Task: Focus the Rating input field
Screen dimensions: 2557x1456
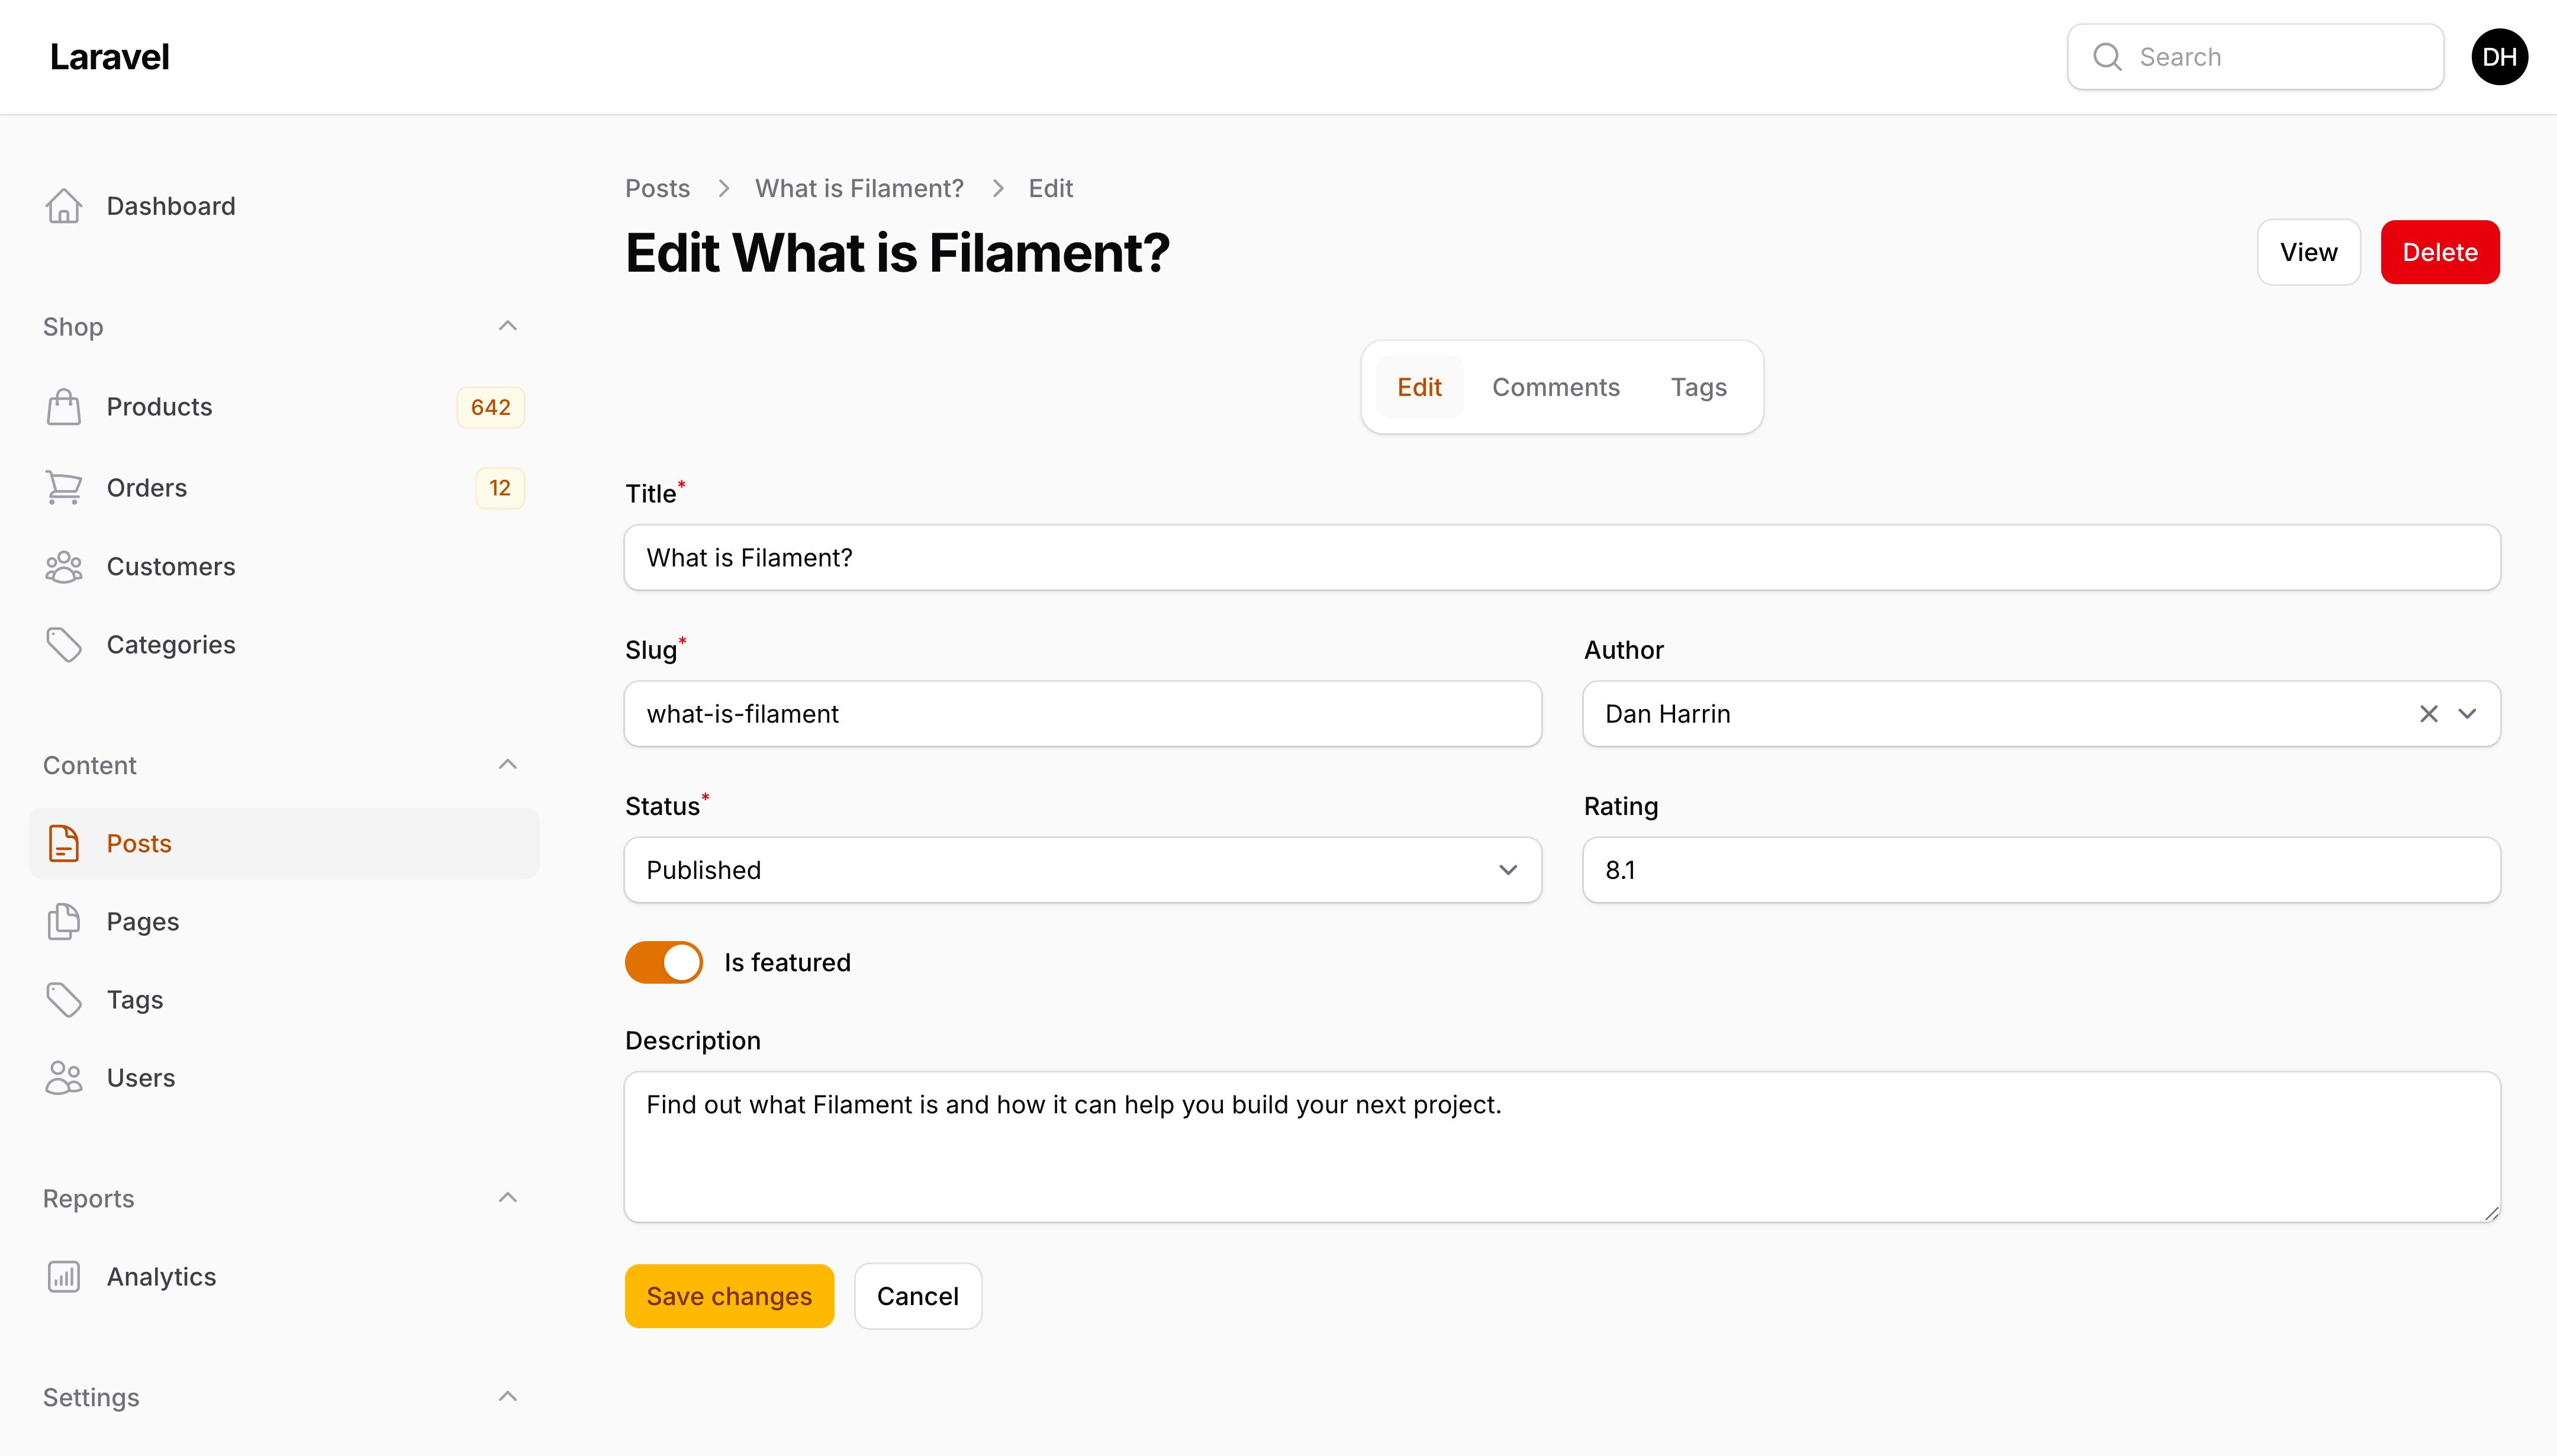Action: tap(2041, 870)
